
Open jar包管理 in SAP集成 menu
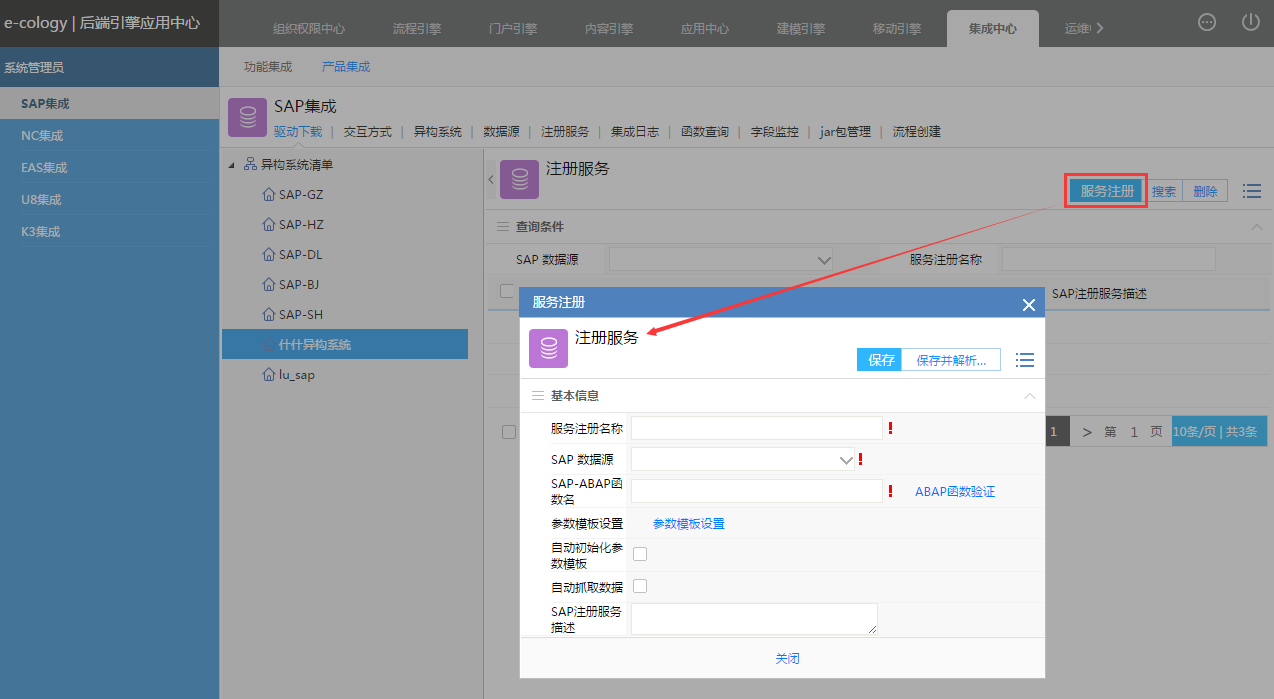point(845,132)
